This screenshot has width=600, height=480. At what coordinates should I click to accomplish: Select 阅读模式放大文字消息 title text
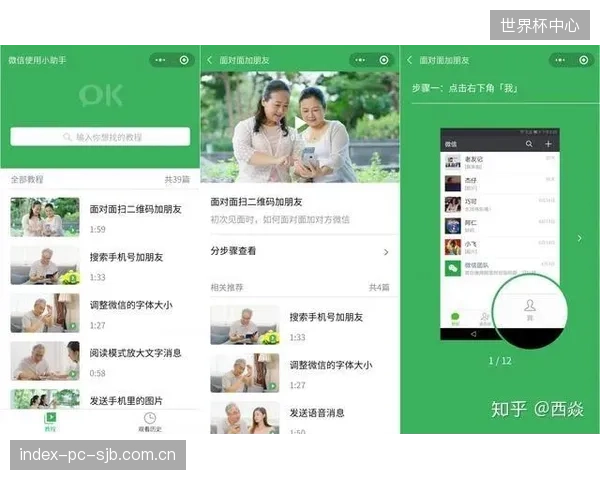135,353
